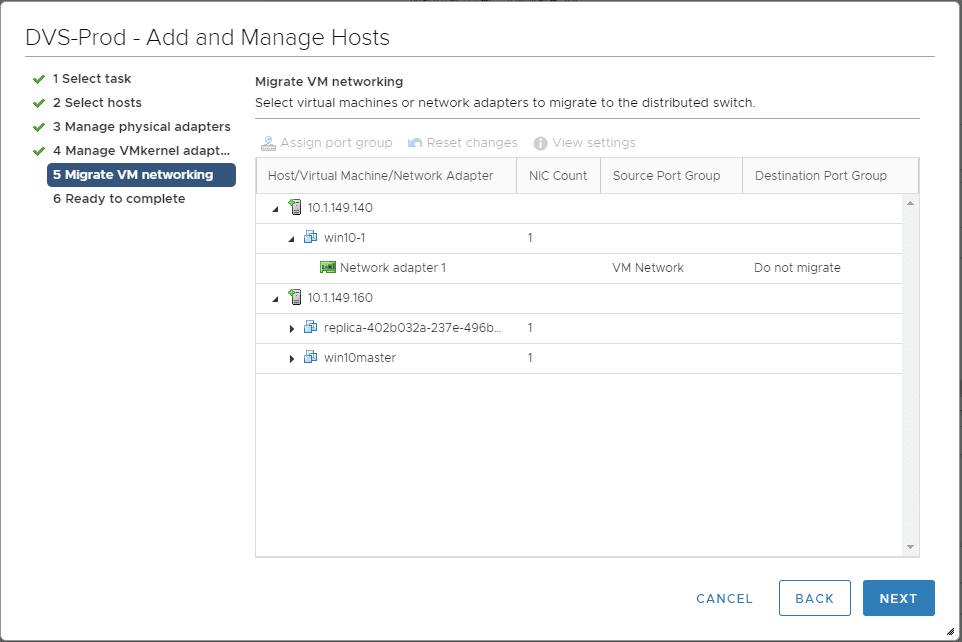Click the scrollbar down arrow
This screenshot has width=962, height=642.
pos(911,548)
